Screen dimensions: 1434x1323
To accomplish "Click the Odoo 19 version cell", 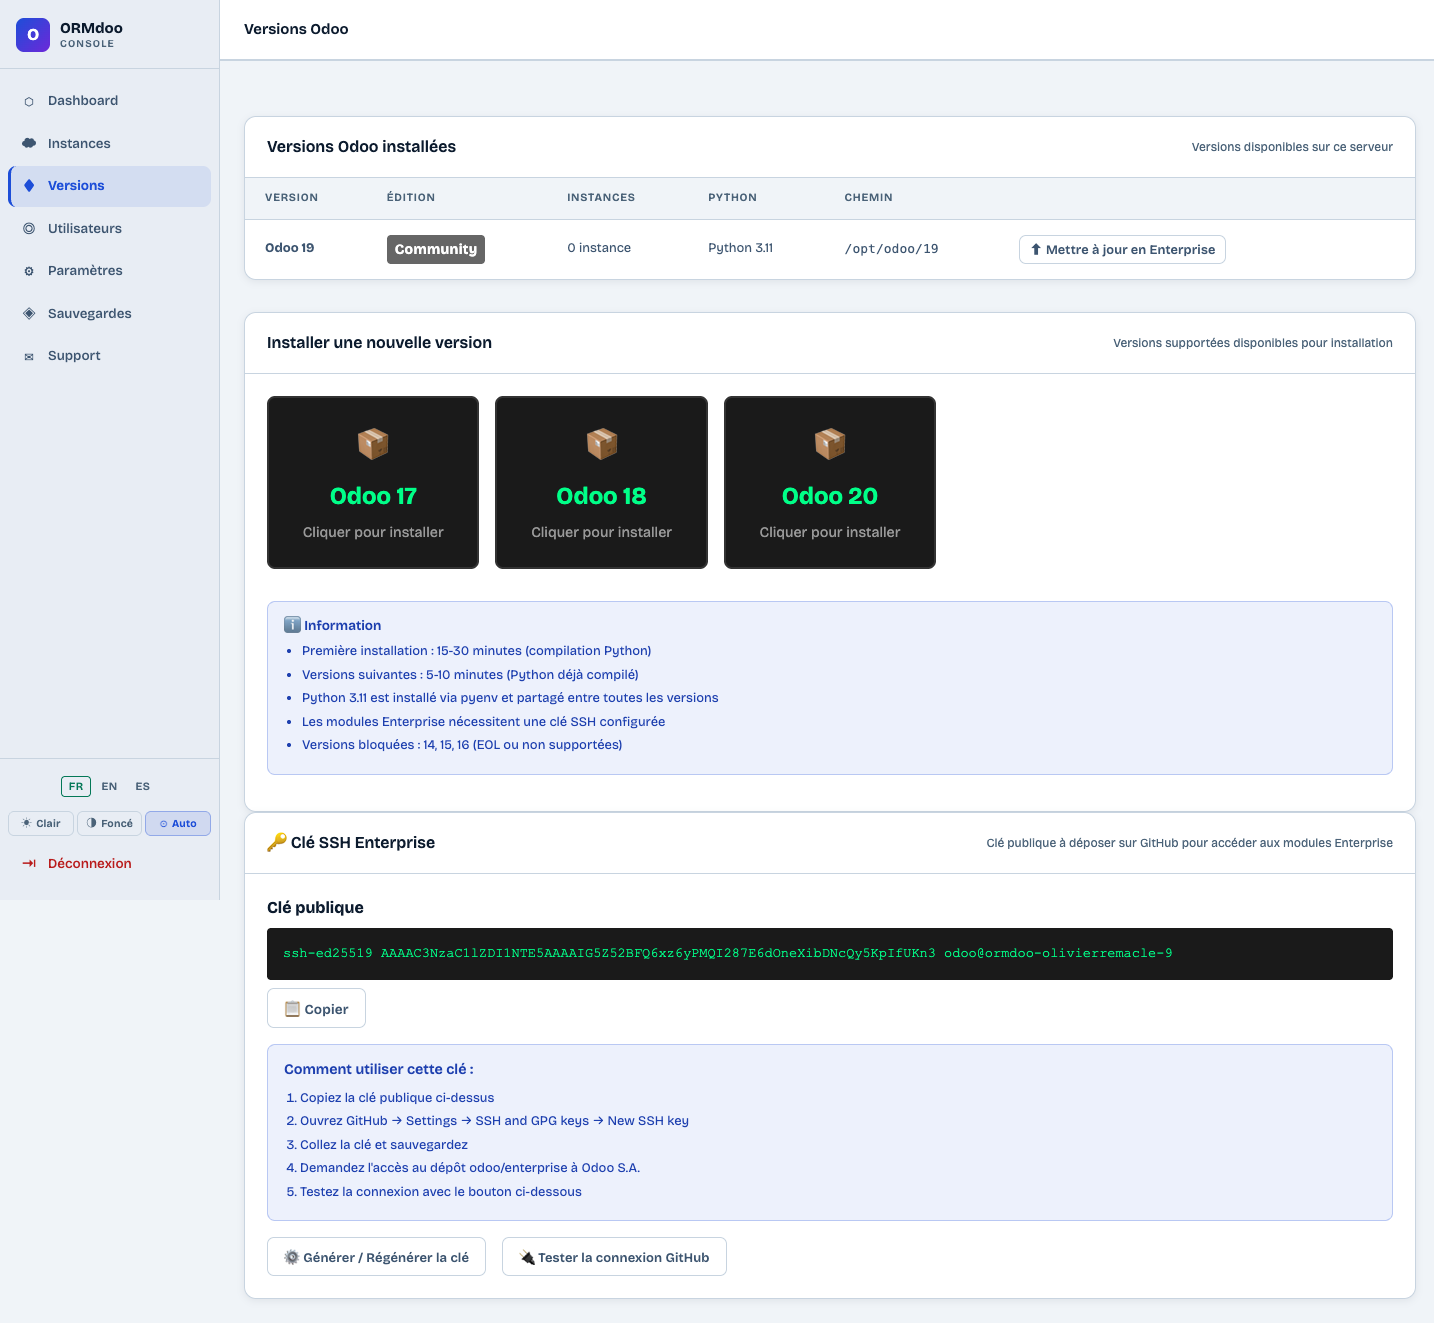I will (290, 248).
